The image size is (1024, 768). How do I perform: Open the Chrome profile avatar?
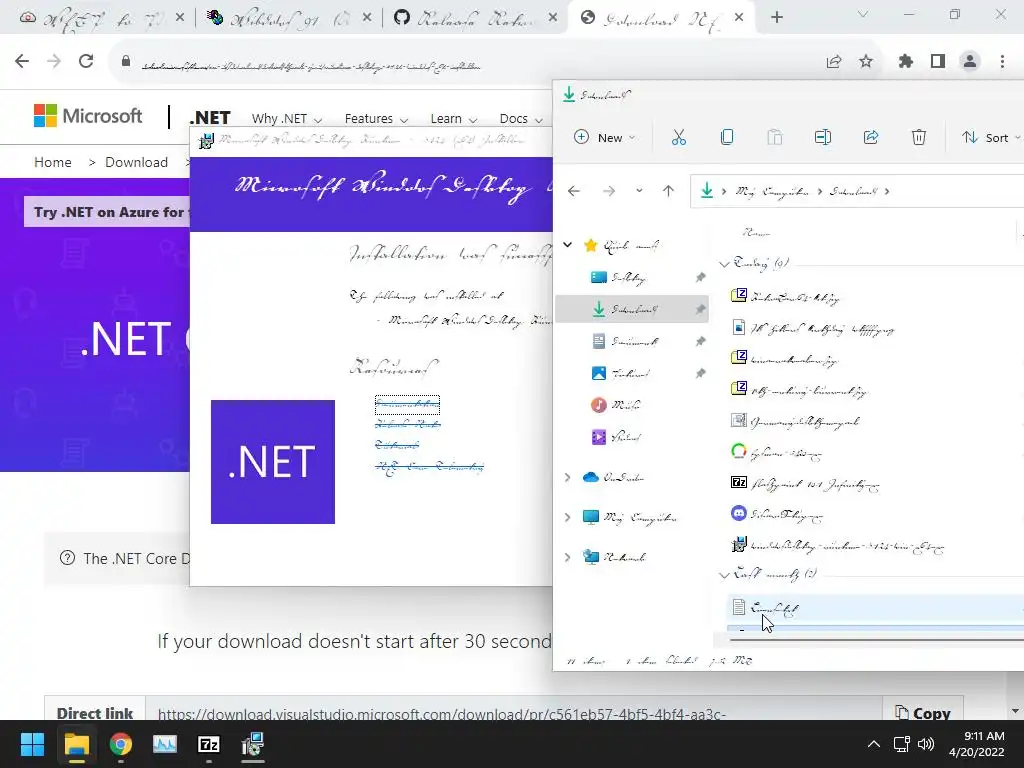tap(970, 61)
